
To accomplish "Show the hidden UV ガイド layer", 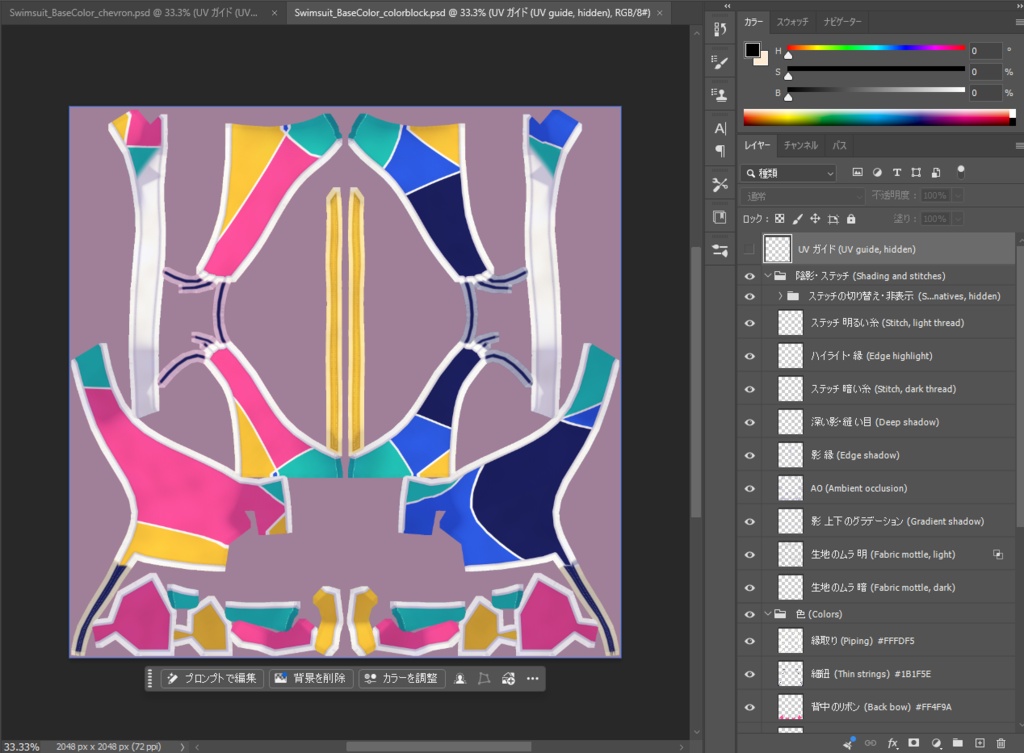I will pos(749,249).
